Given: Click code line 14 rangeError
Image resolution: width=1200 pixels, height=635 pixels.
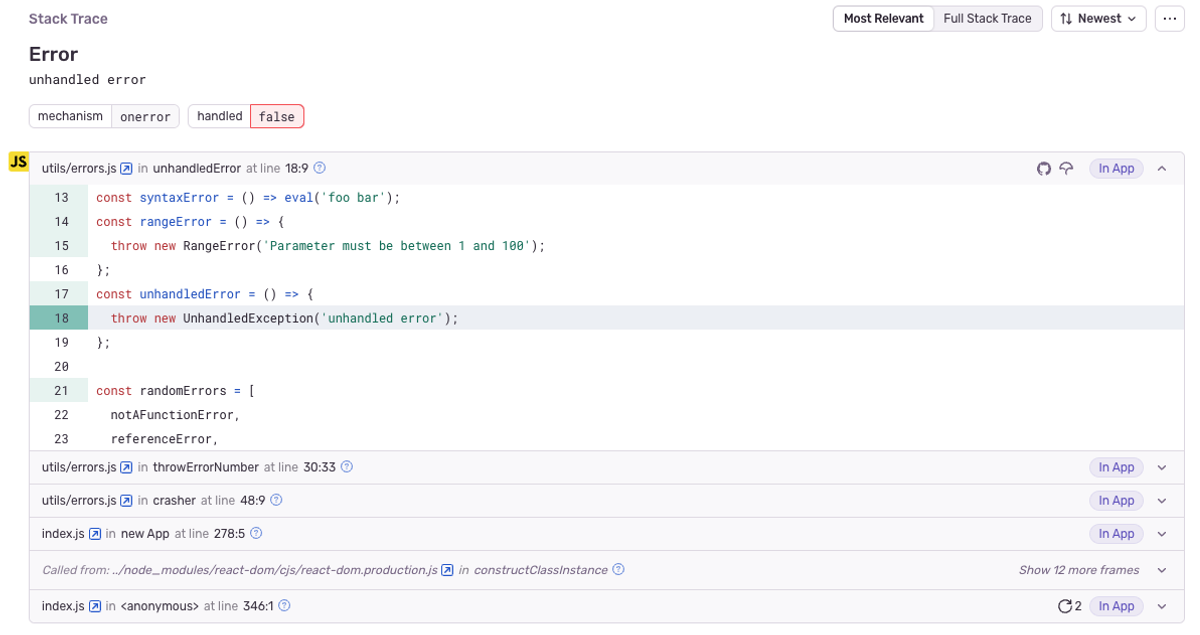Looking at the screenshot, I should pyautogui.click(x=607, y=222).
